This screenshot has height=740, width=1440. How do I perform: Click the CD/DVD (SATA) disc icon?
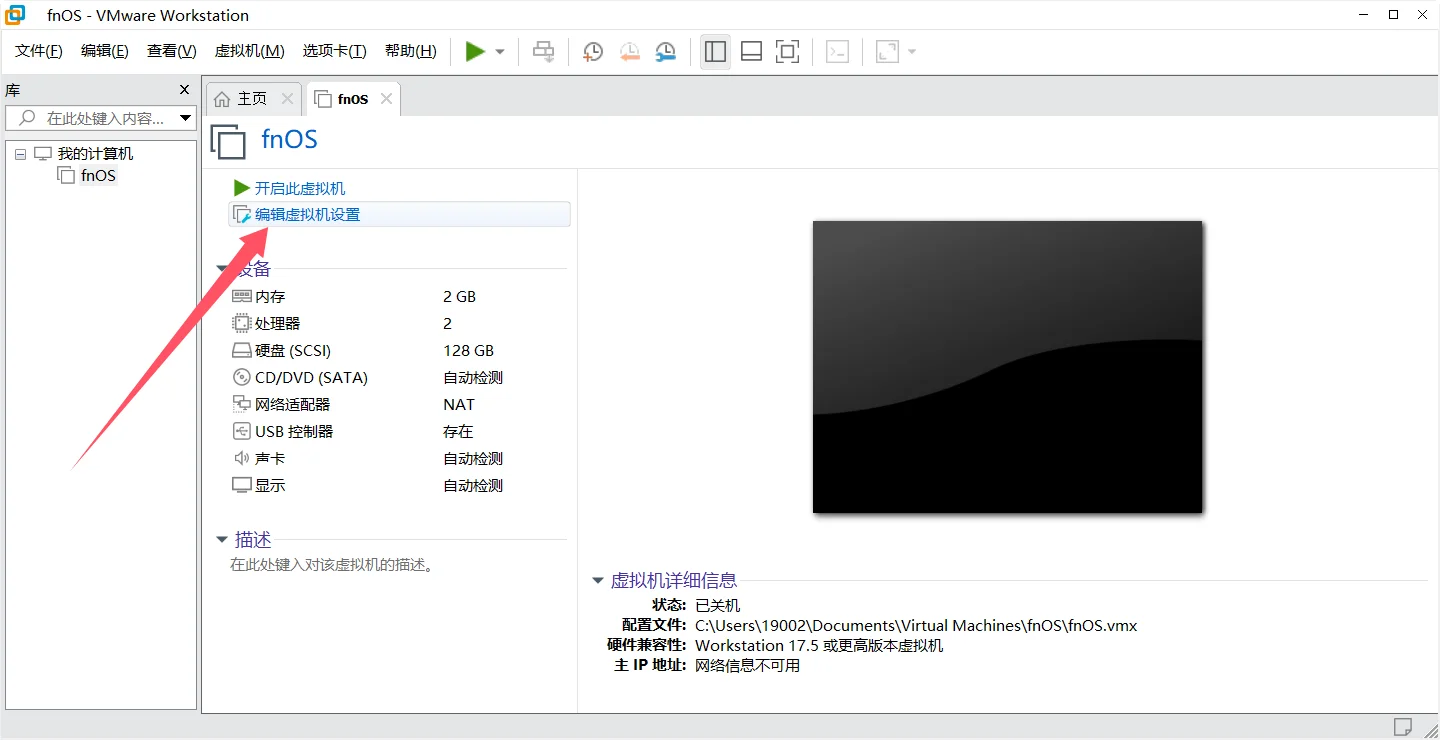click(241, 378)
